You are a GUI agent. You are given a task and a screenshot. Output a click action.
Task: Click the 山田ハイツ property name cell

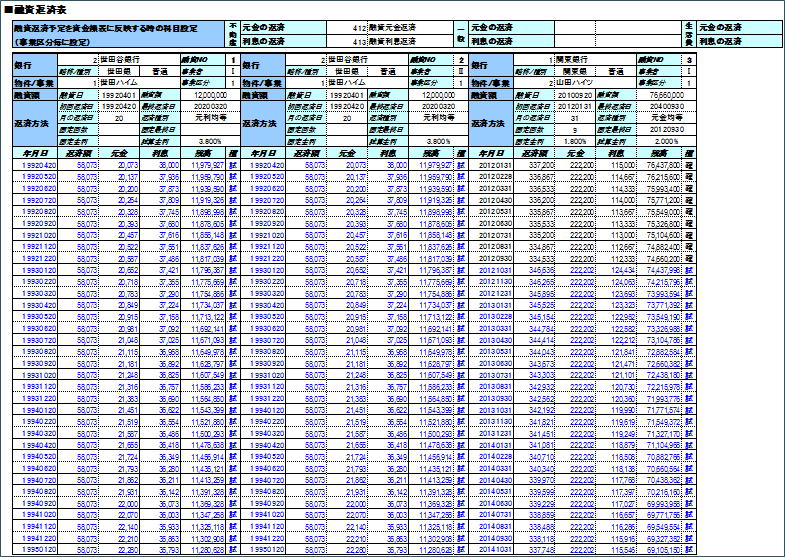(595, 83)
